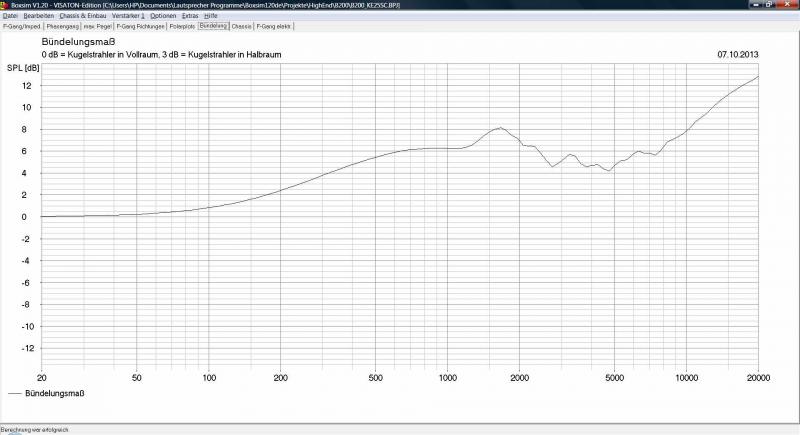Screen dimensions: 800x435
Task: Click the 5000 frequency axis label
Action: pyautogui.click(x=614, y=378)
